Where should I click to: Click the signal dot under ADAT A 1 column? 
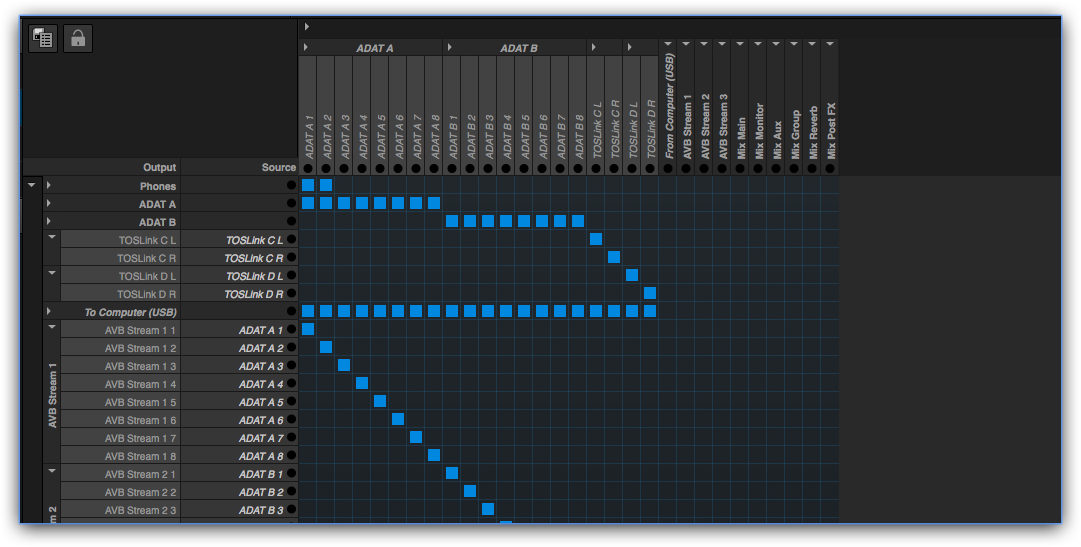pos(308,168)
